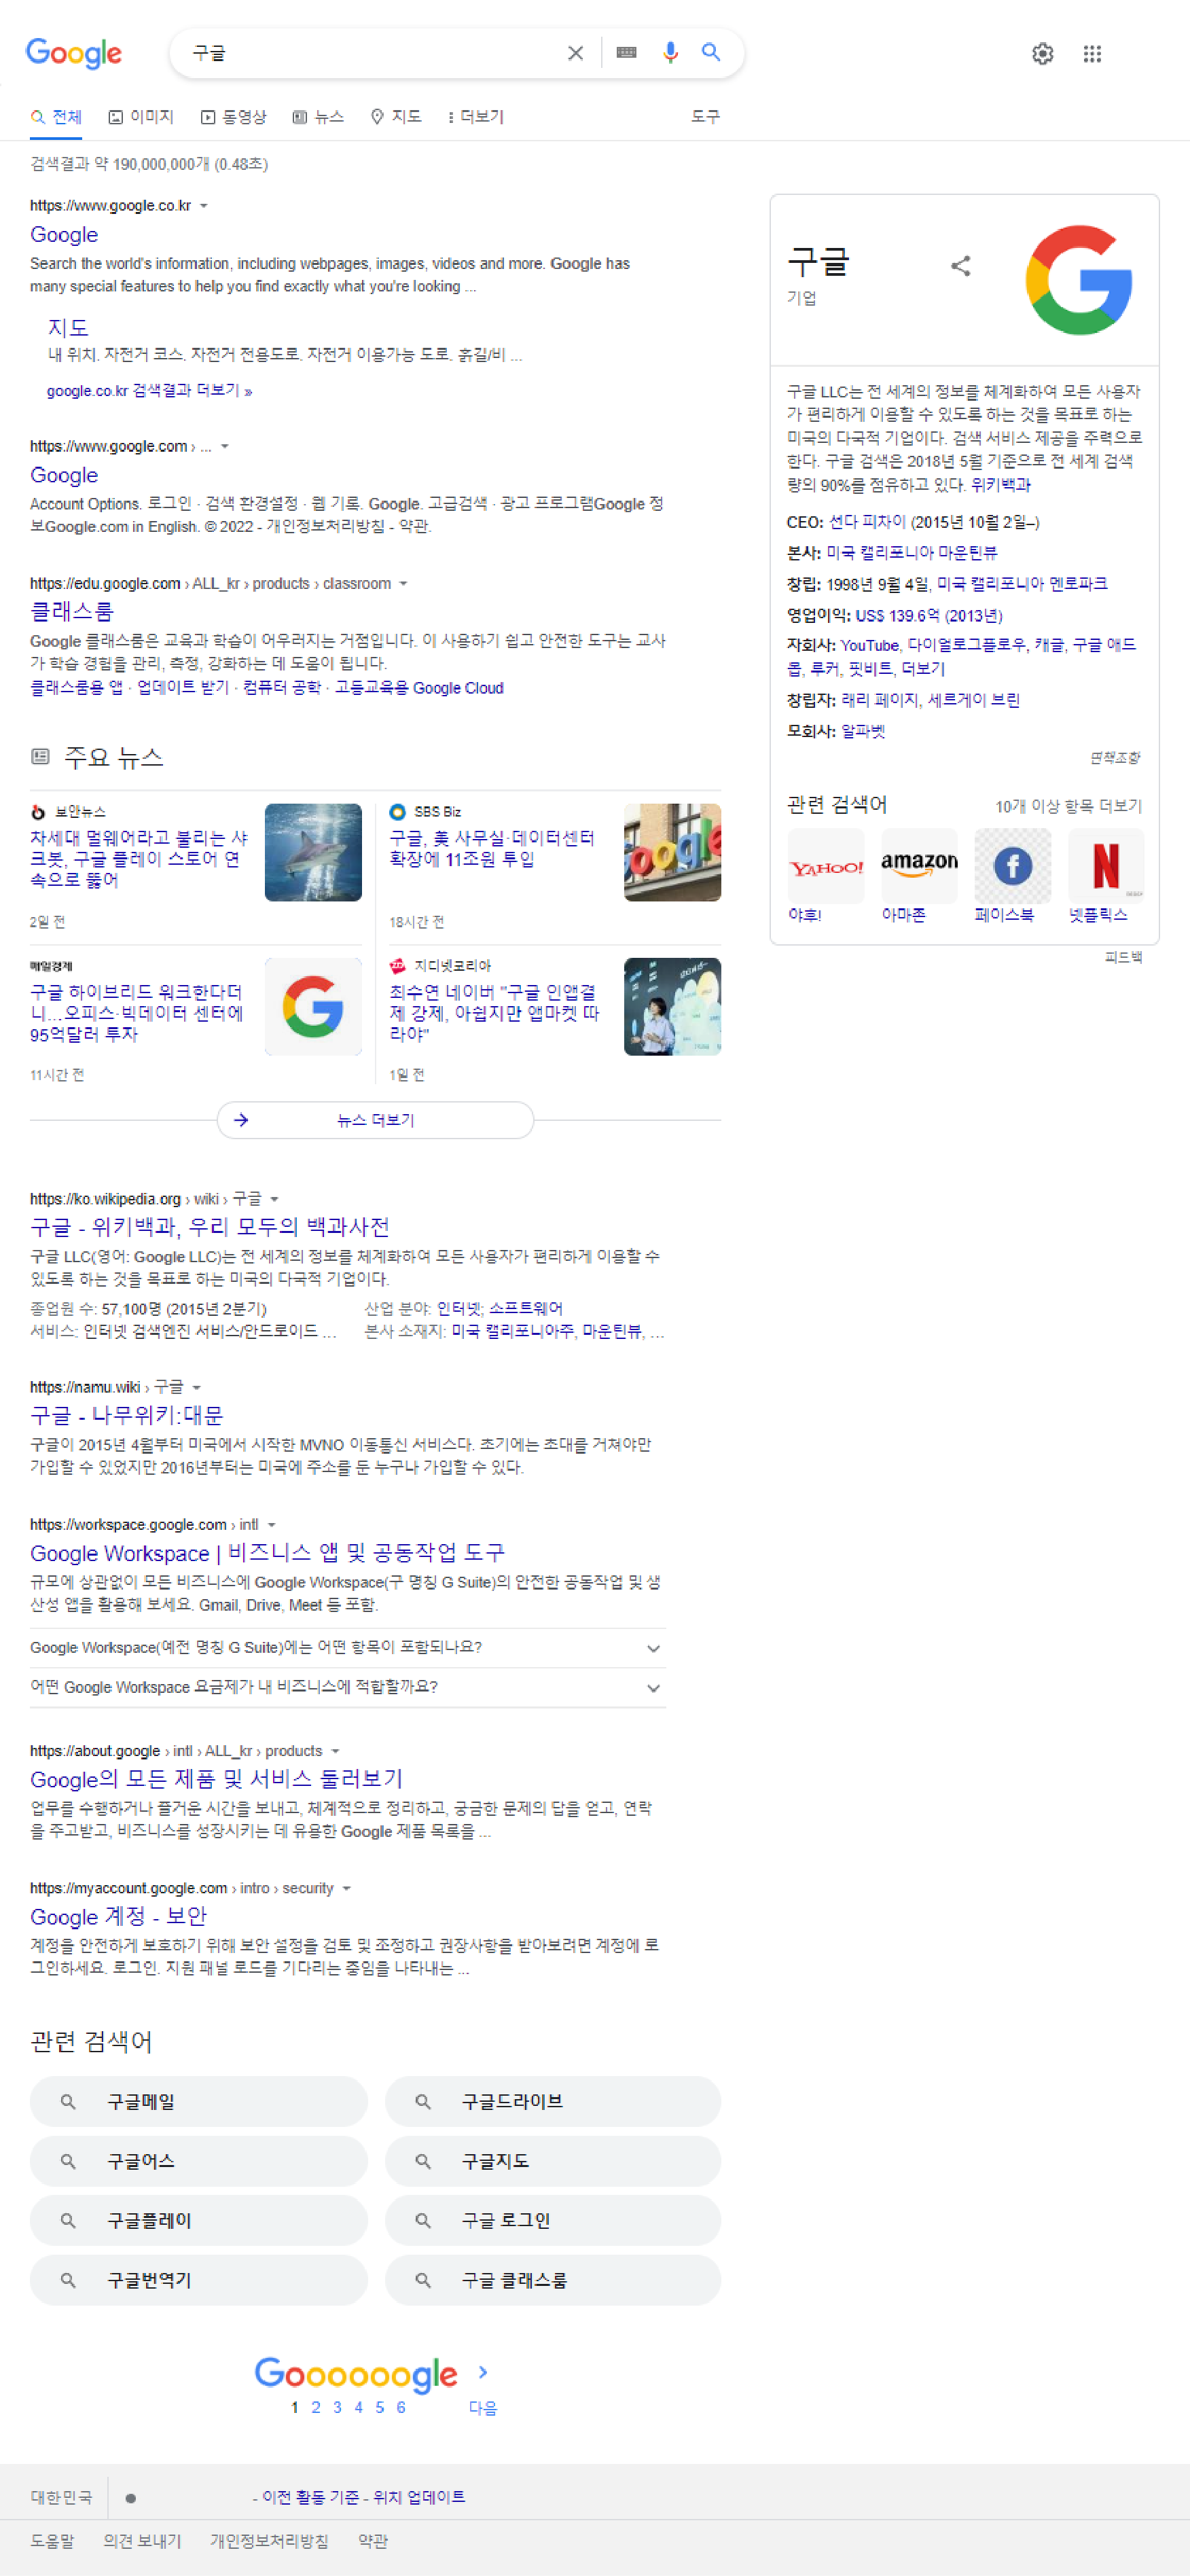
Task: Open 더보기 menu in search tabs
Action: click(476, 117)
